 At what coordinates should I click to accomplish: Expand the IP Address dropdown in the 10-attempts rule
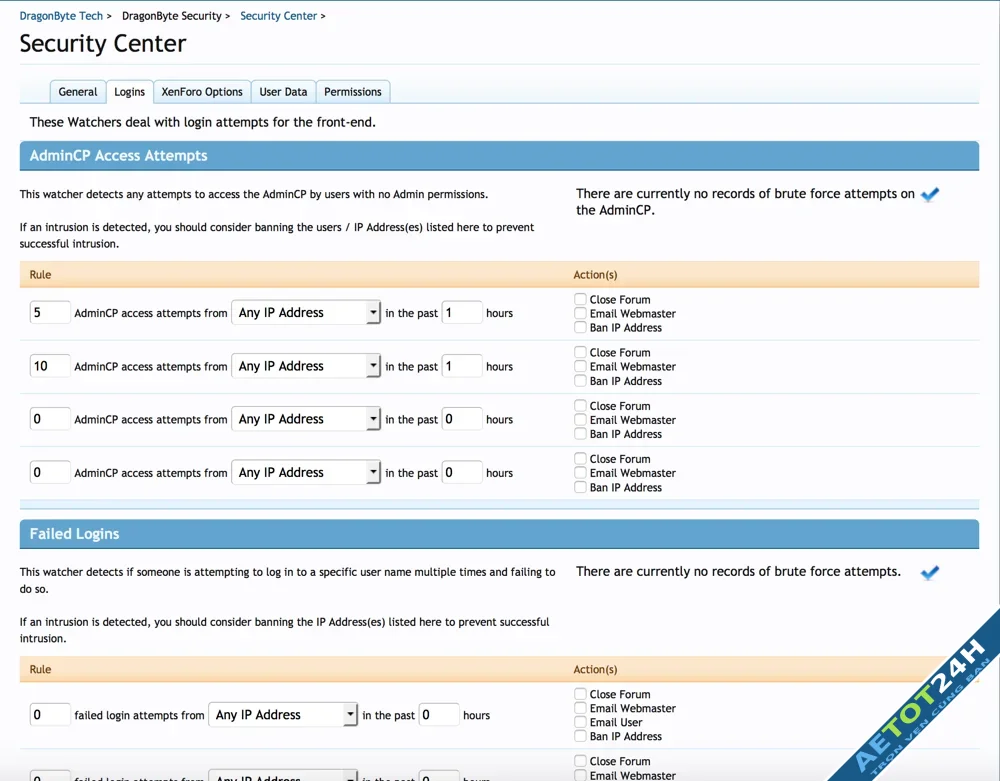[x=305, y=366]
